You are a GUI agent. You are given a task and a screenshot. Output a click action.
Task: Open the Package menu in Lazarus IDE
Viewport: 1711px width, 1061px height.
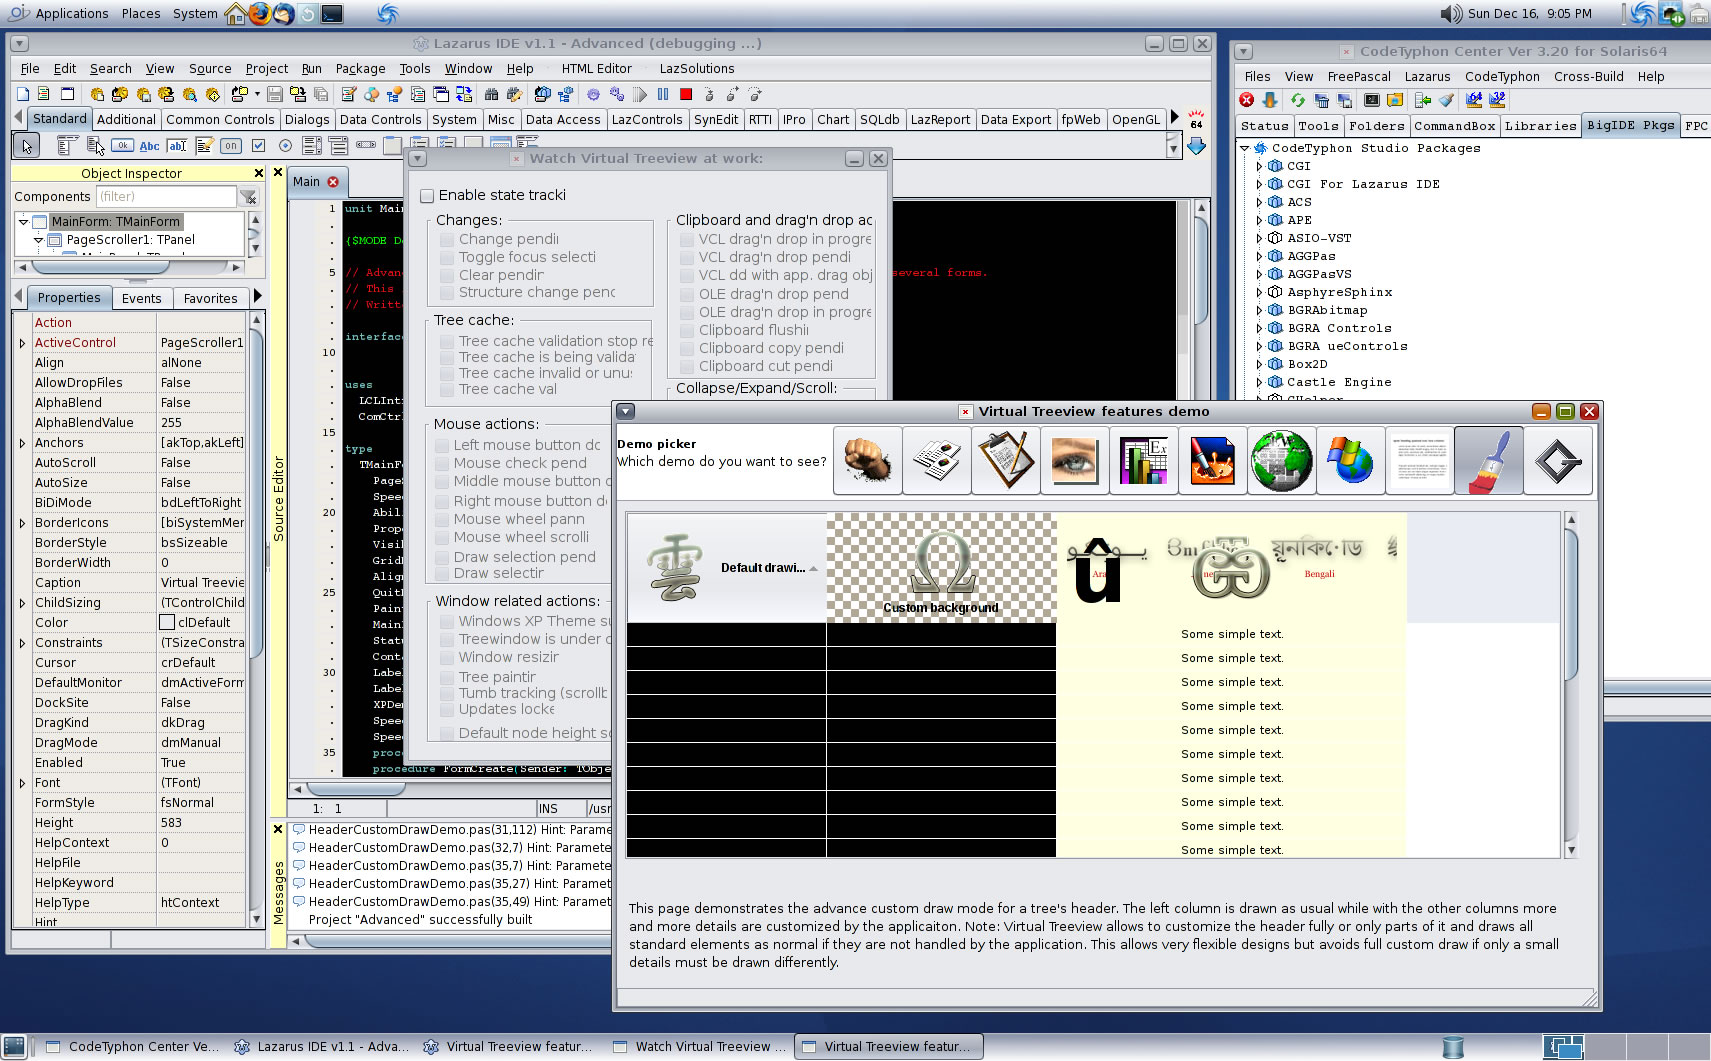click(360, 69)
